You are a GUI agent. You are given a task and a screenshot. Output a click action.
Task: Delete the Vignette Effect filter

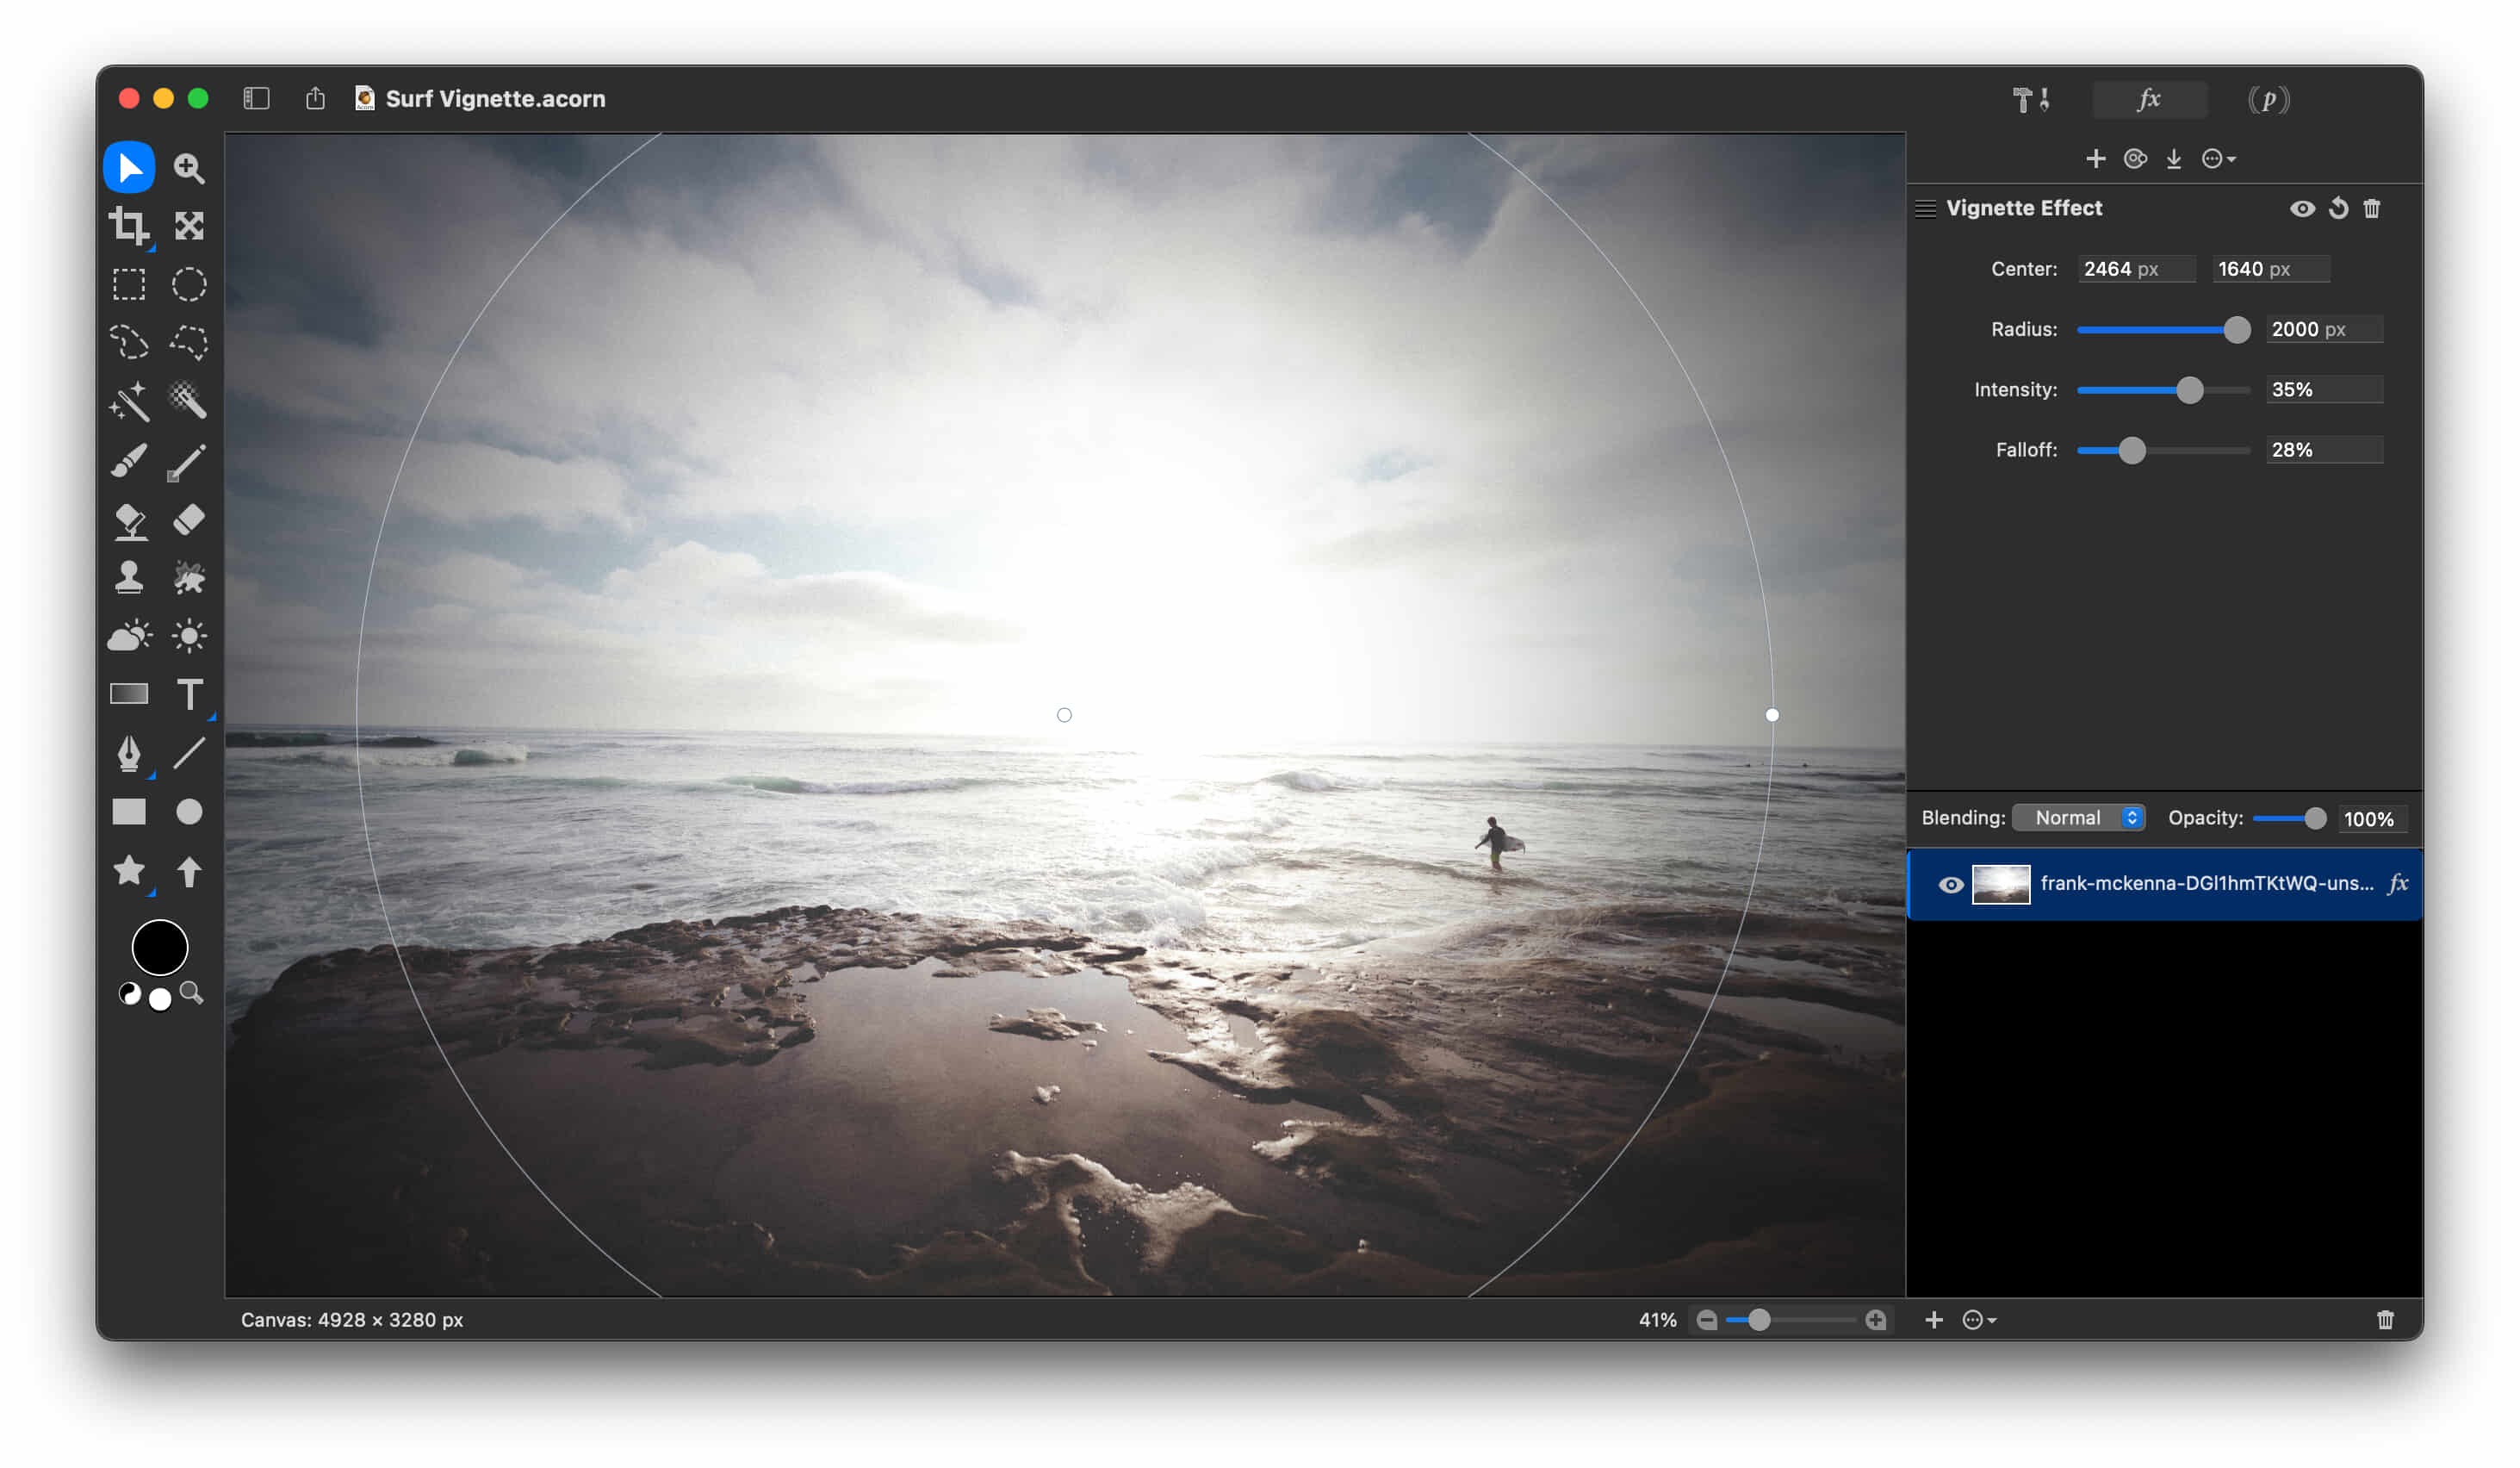pyautogui.click(x=2372, y=208)
